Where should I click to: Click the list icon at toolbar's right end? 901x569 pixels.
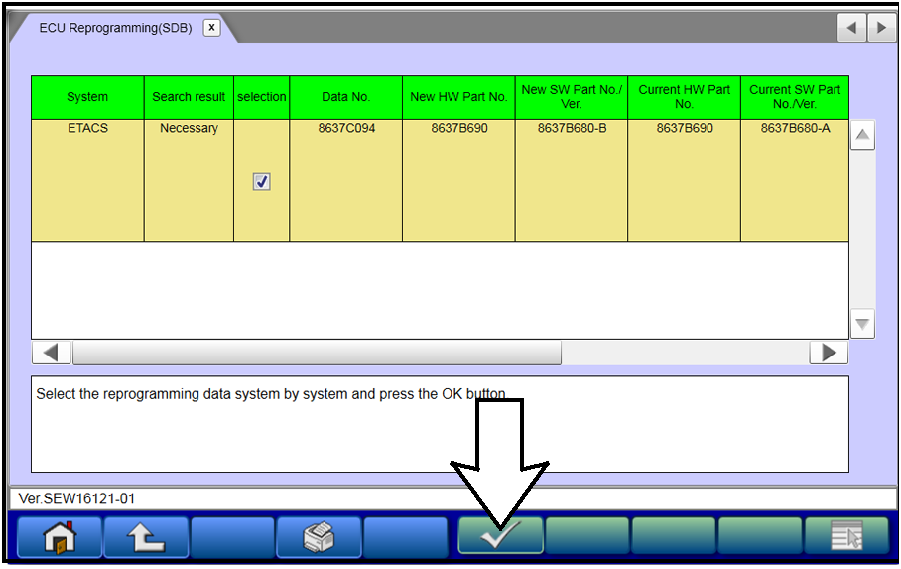846,537
